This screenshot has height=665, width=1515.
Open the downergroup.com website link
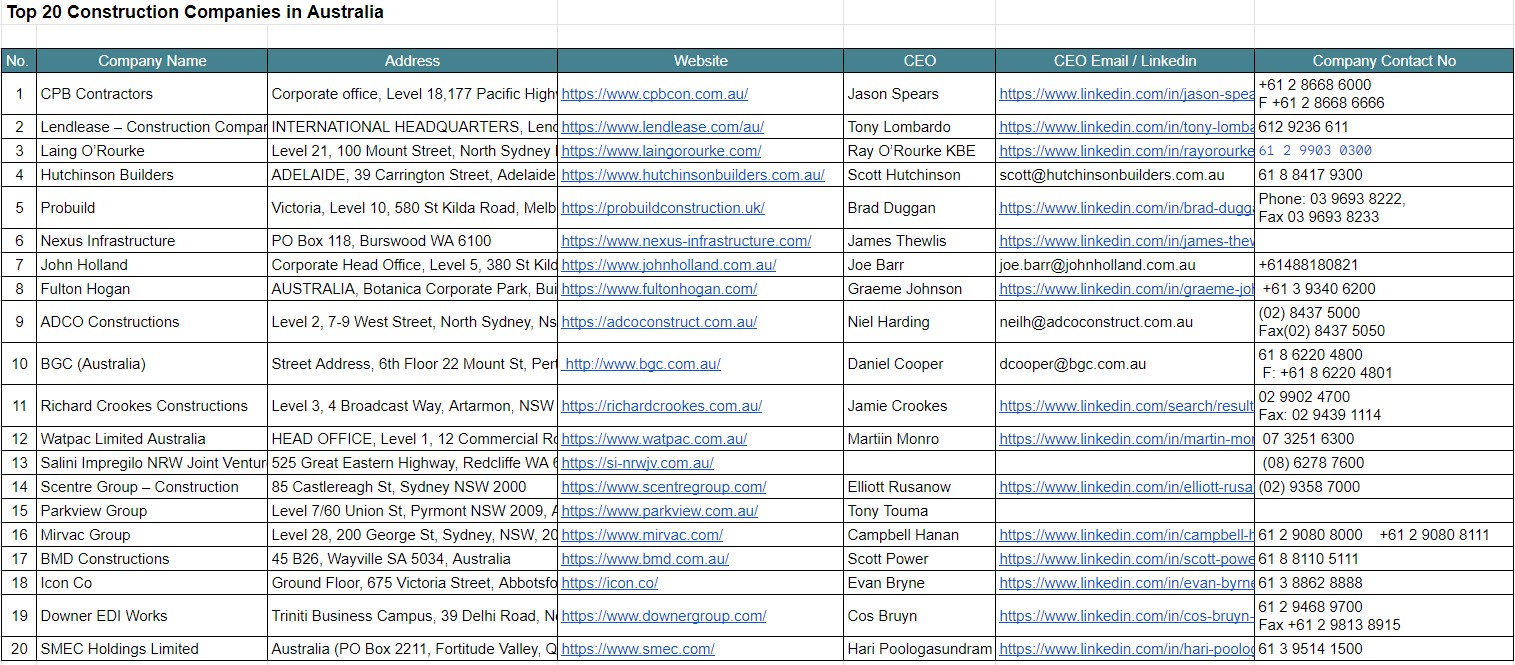(663, 616)
